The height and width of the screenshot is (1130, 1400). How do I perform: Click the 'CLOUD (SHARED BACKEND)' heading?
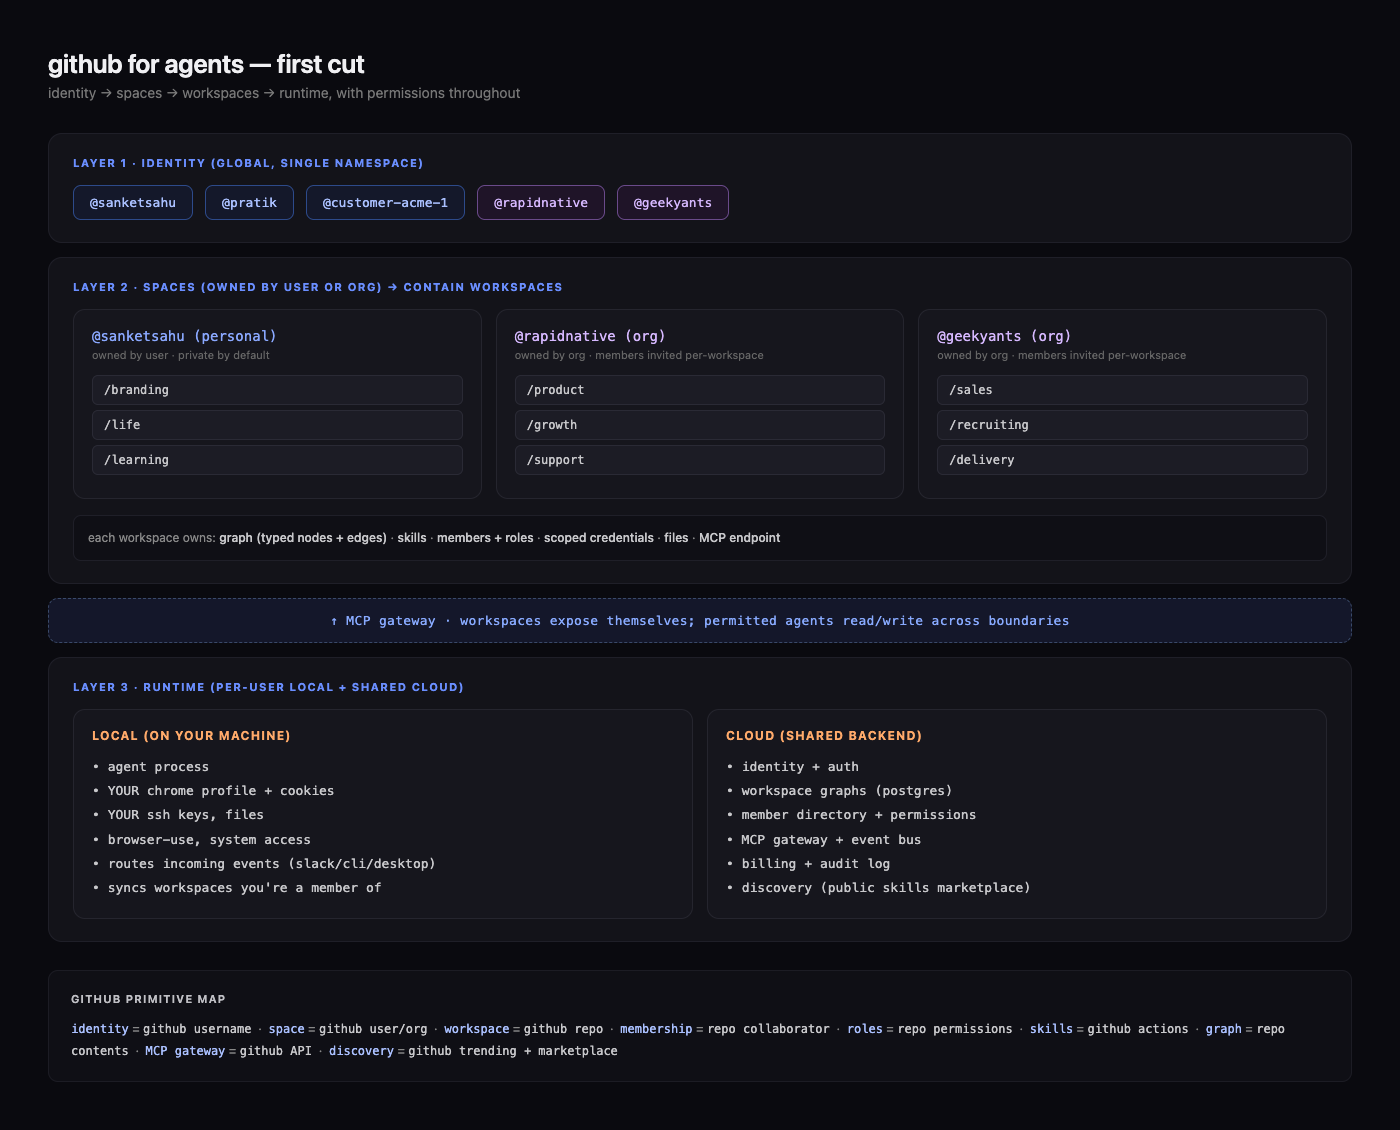[824, 736]
